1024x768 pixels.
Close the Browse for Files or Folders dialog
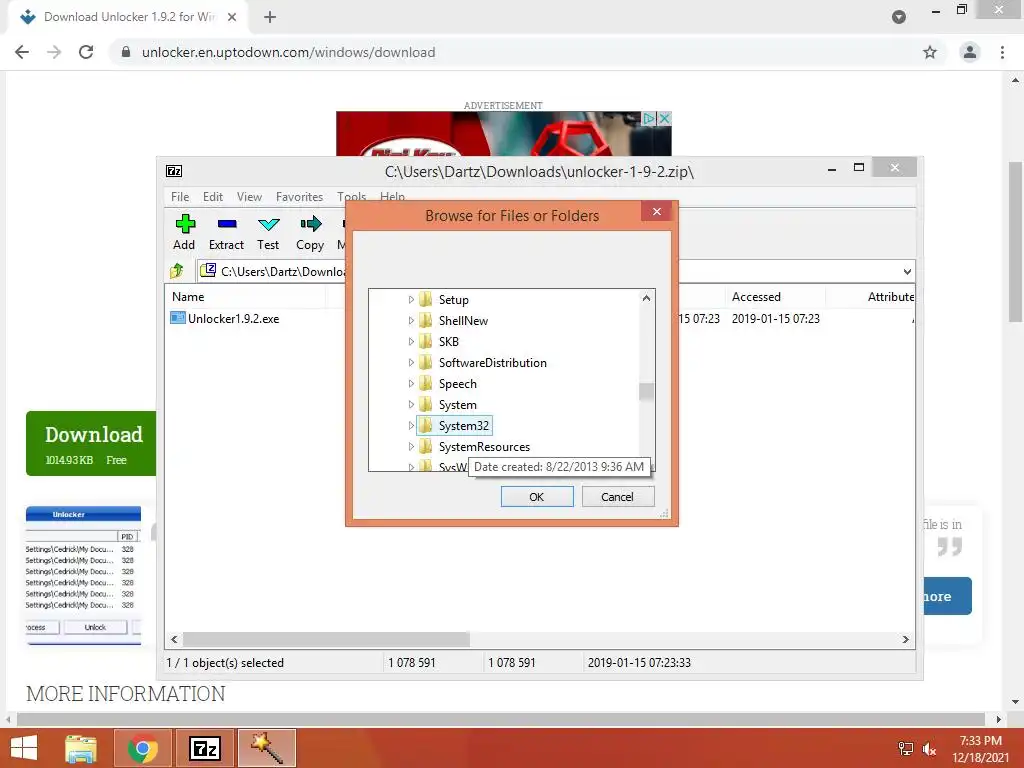(656, 211)
